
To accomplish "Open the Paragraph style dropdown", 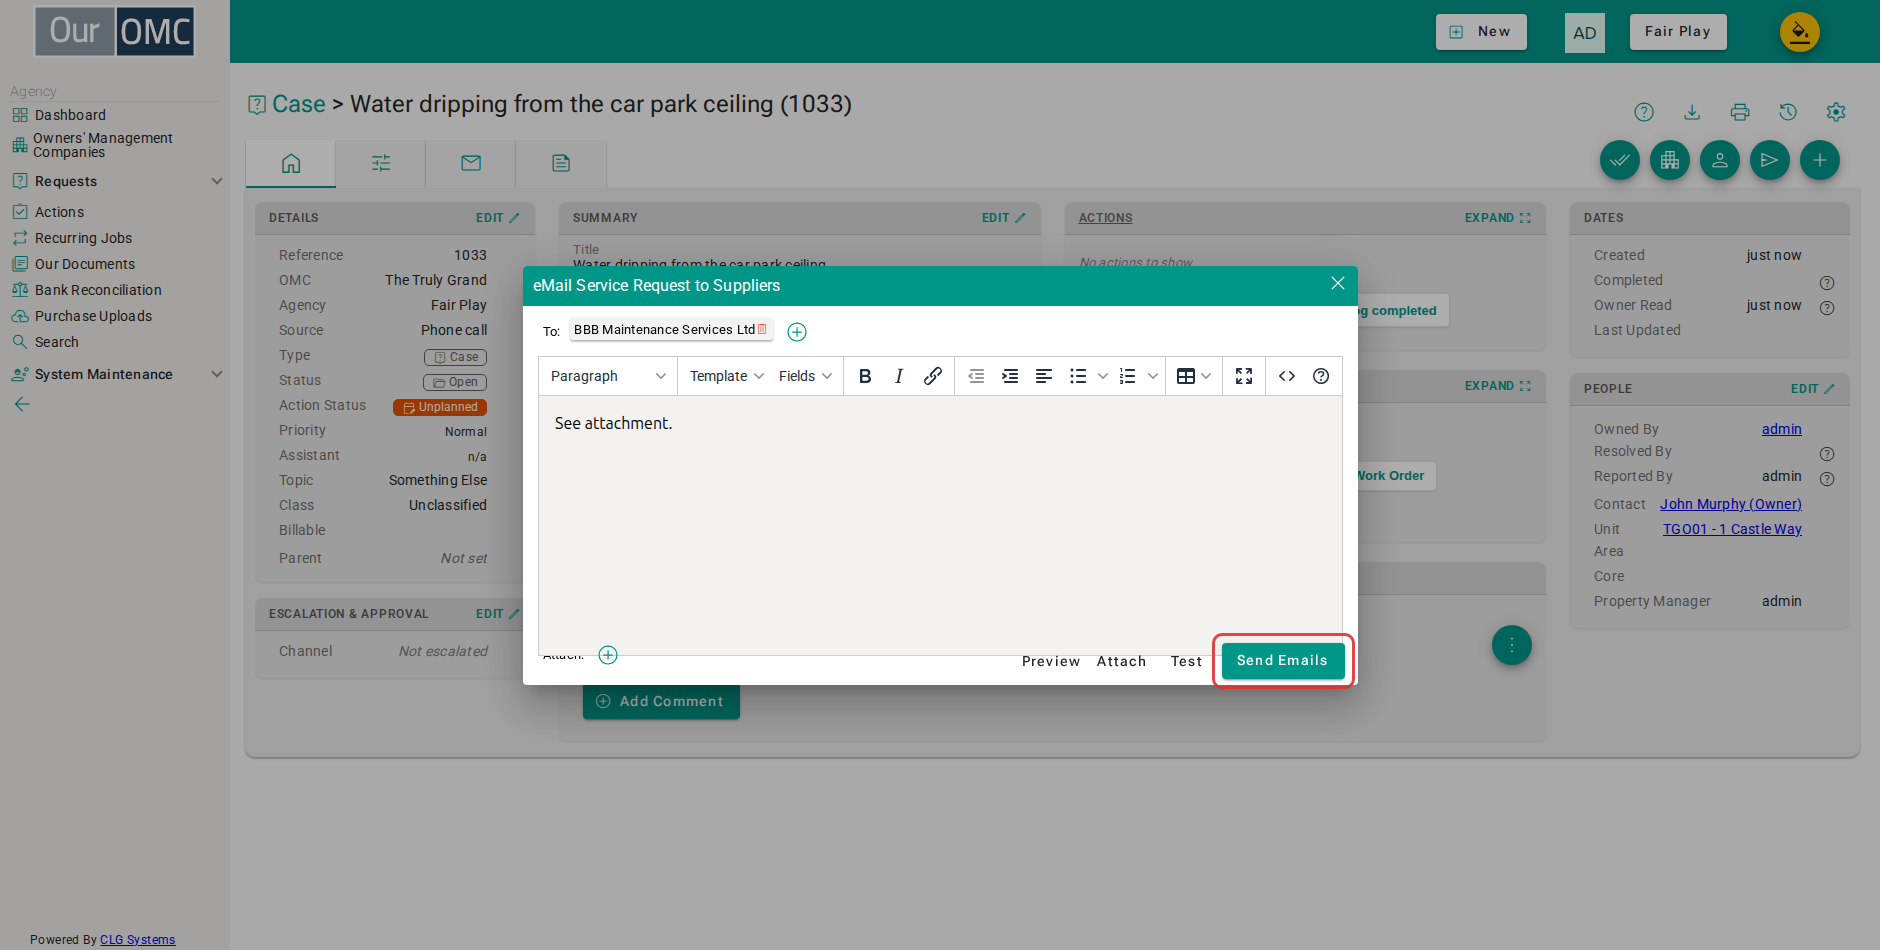I will (x=608, y=376).
